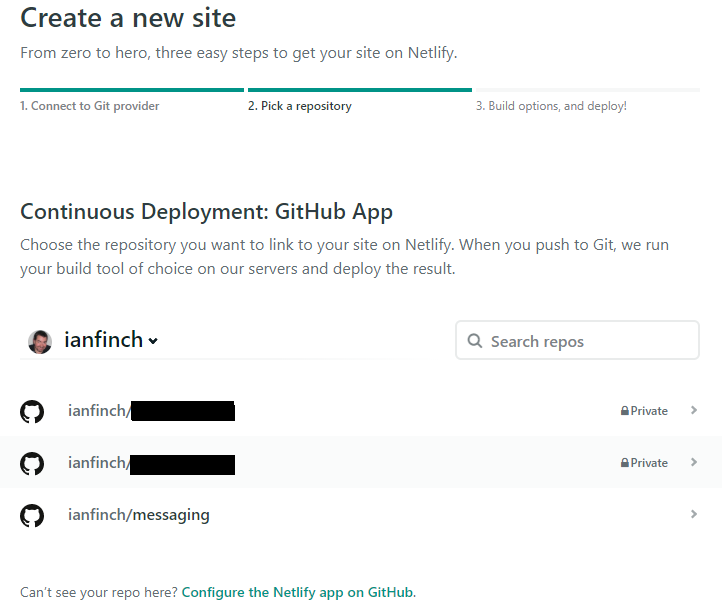Click the lock icon on the first private repo
Screen dimensions: 722x605
625,411
